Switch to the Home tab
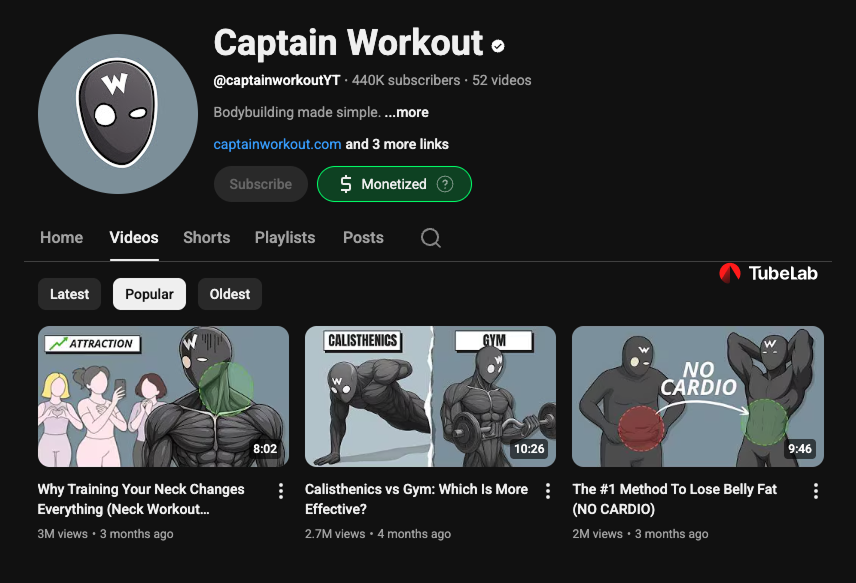 coord(62,237)
